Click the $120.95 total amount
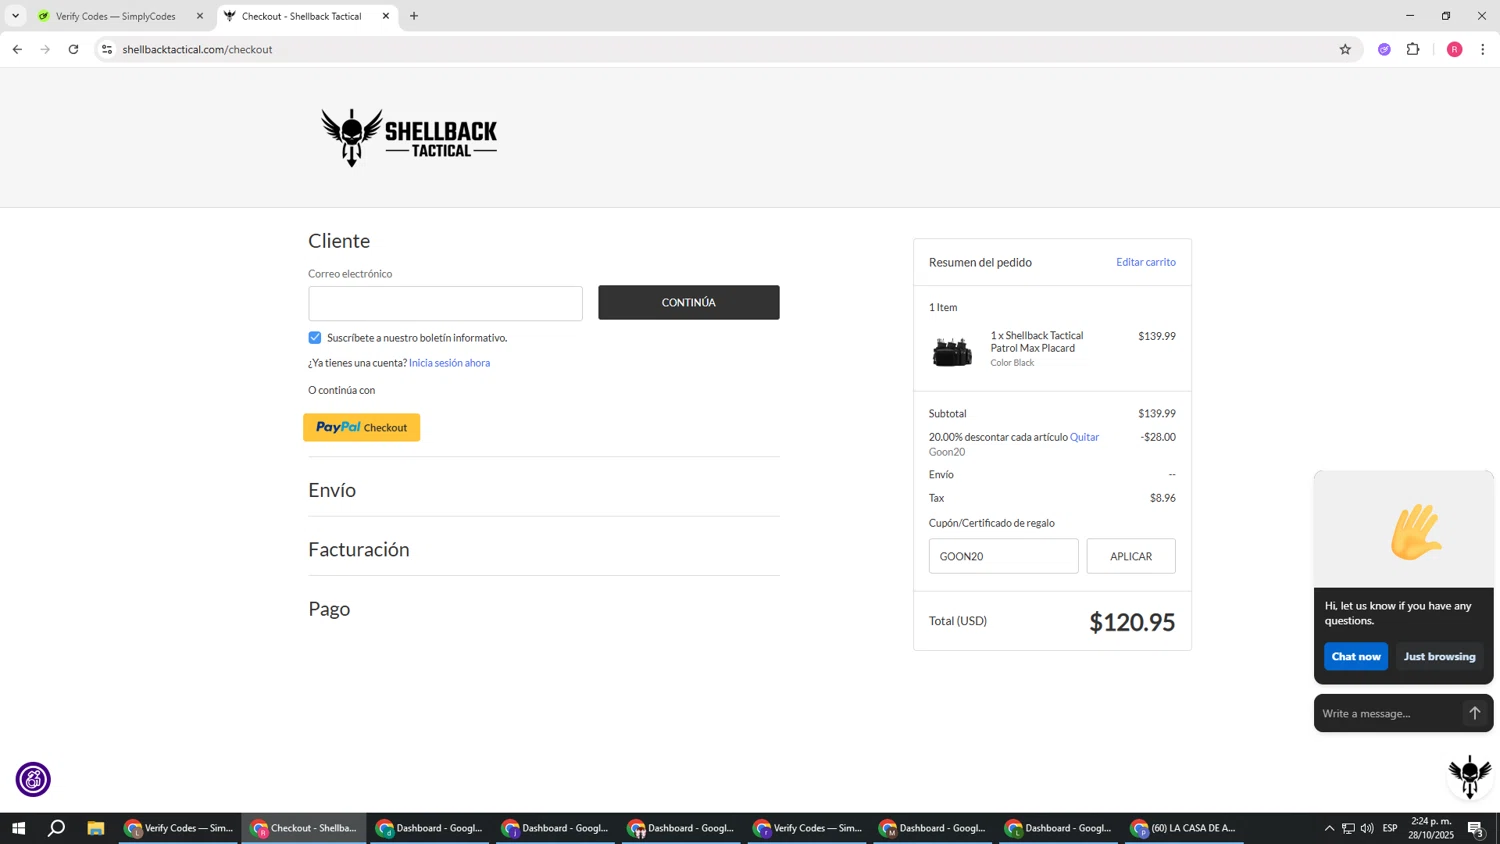 coord(1132,622)
